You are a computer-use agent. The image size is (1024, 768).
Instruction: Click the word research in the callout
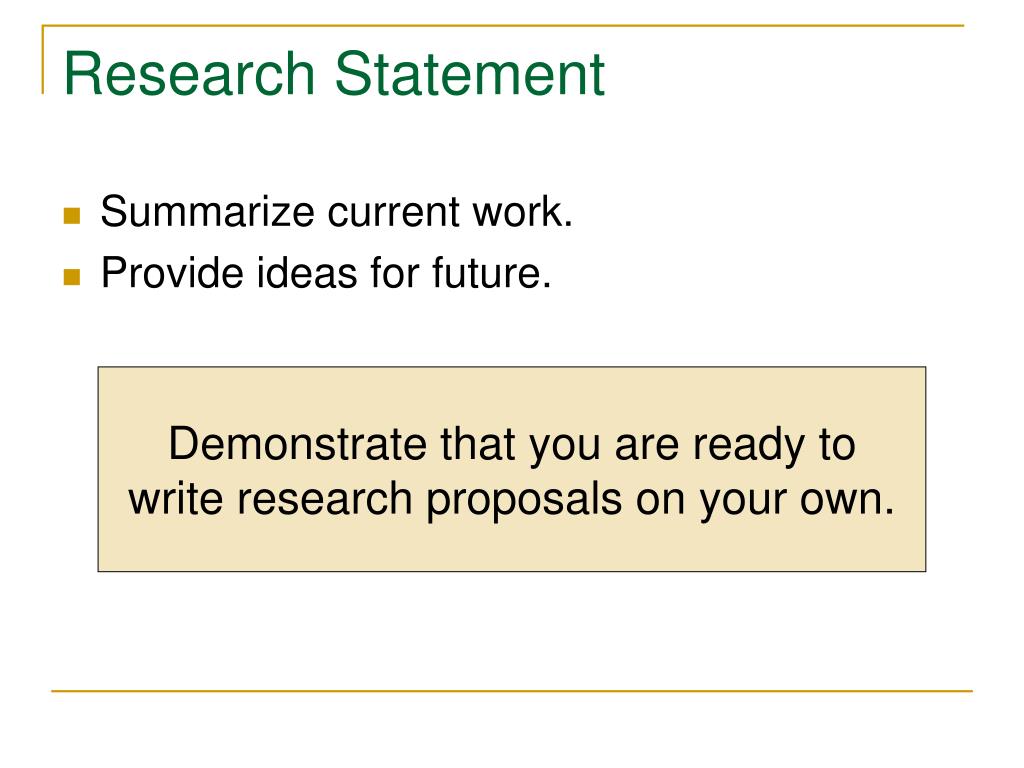325,499
